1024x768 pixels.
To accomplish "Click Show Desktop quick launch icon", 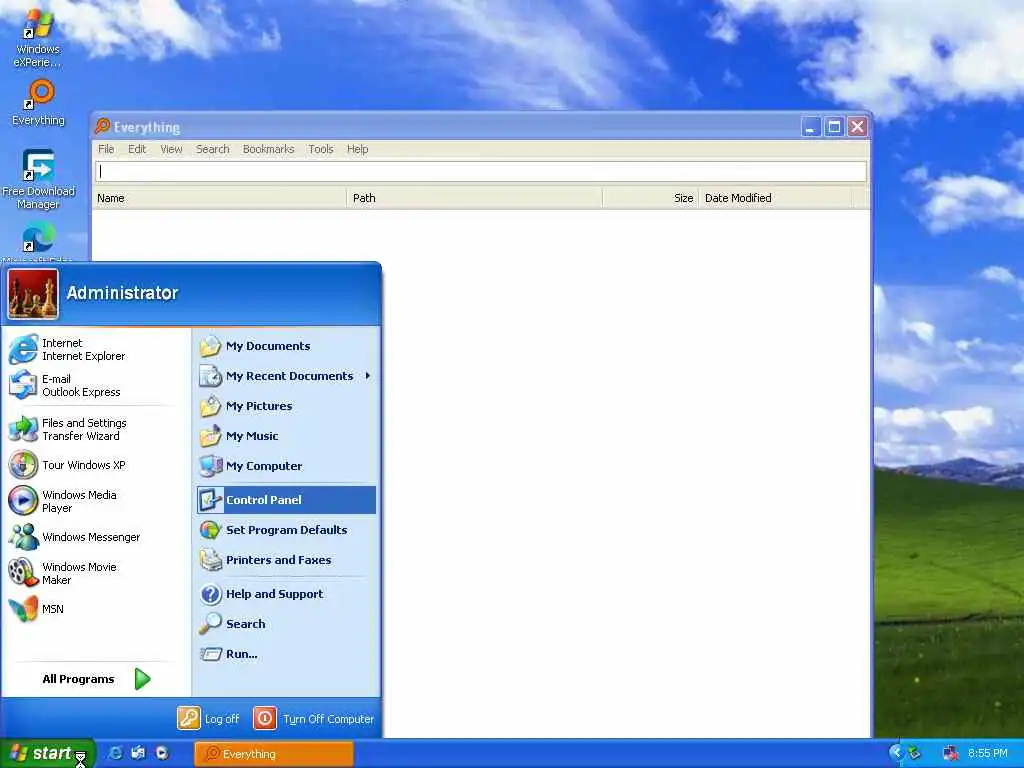I will [138, 753].
